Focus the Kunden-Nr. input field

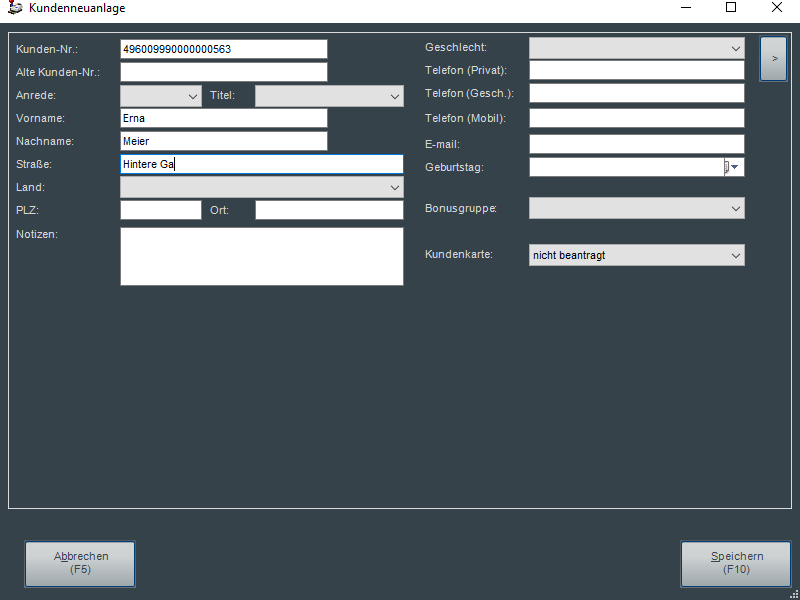click(223, 49)
